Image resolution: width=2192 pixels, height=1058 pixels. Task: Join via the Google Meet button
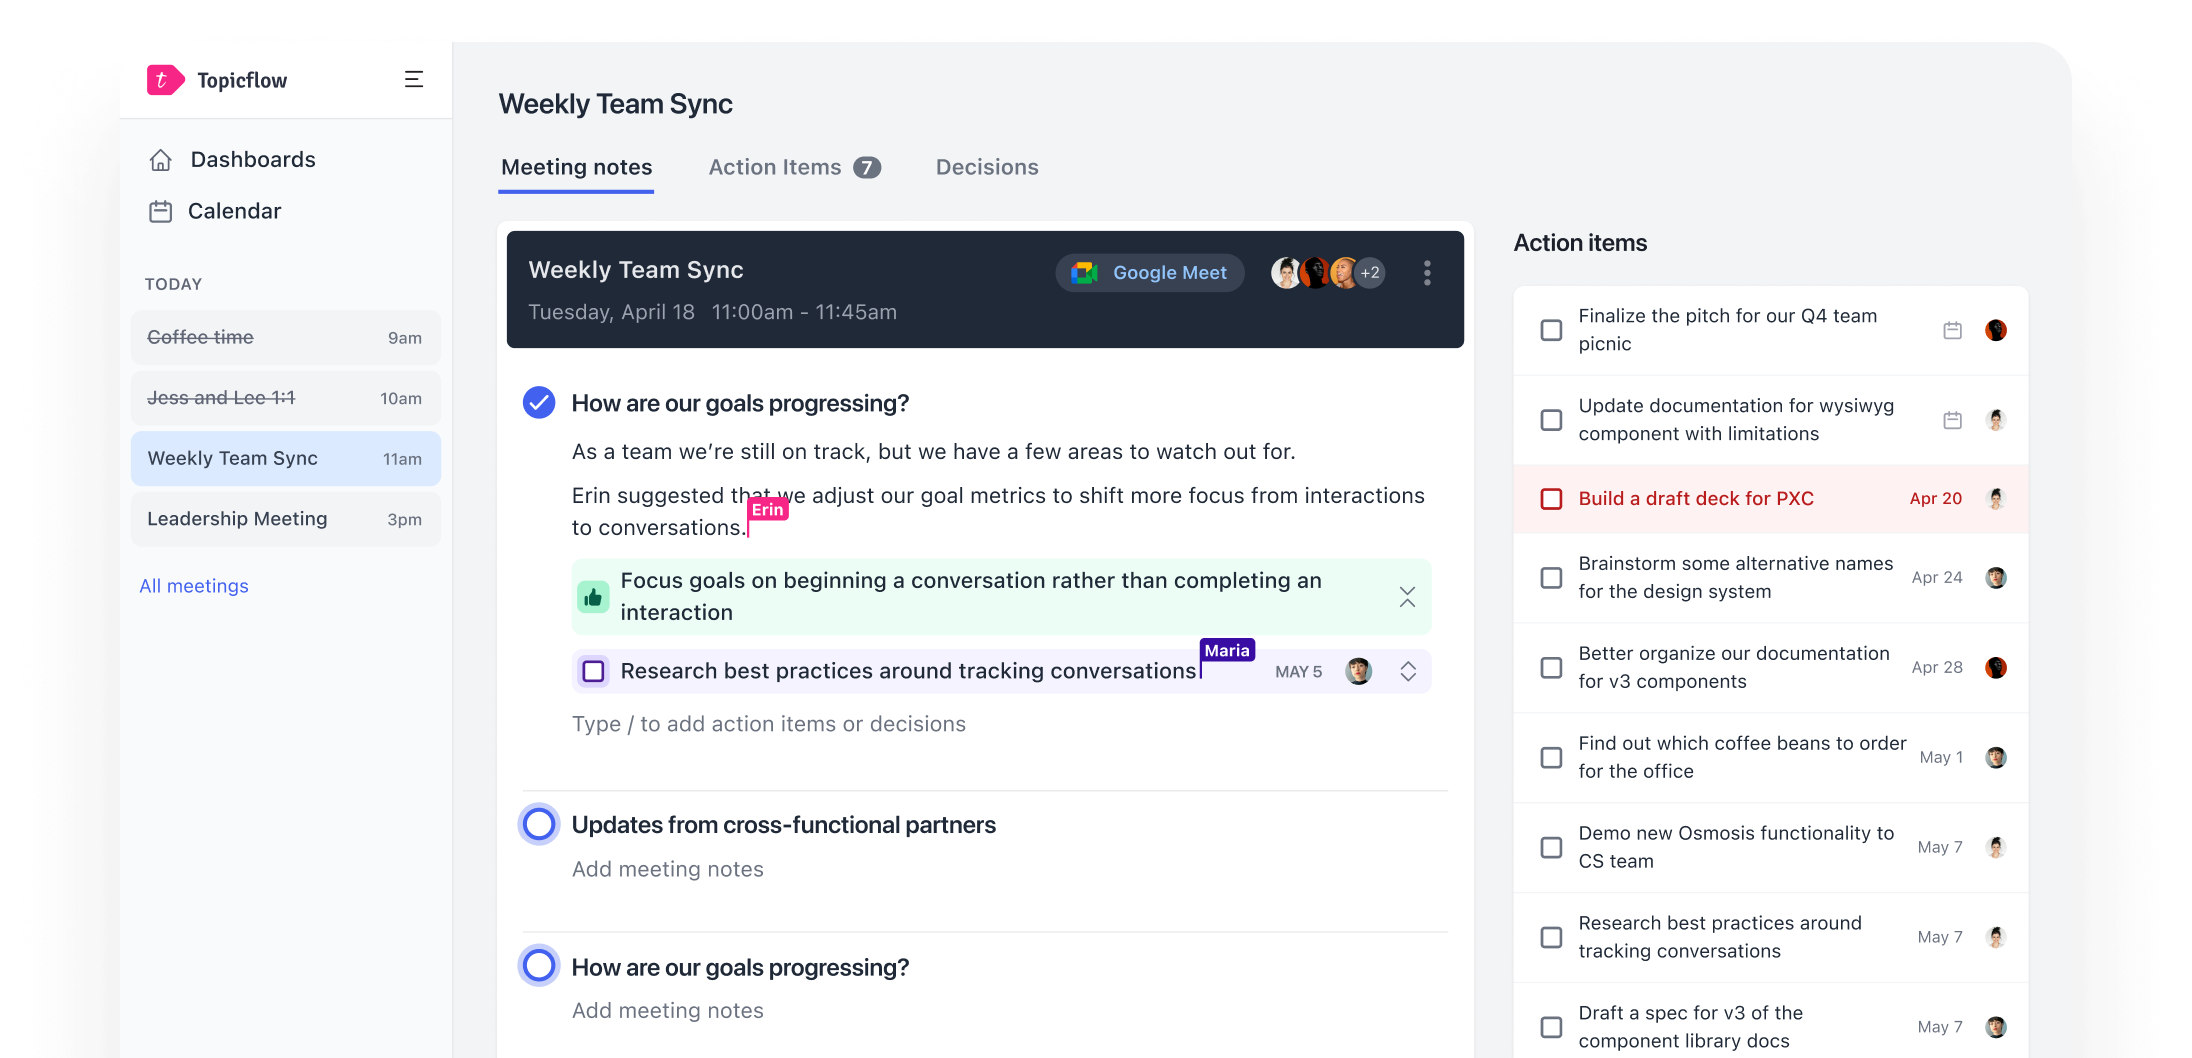(x=1150, y=273)
